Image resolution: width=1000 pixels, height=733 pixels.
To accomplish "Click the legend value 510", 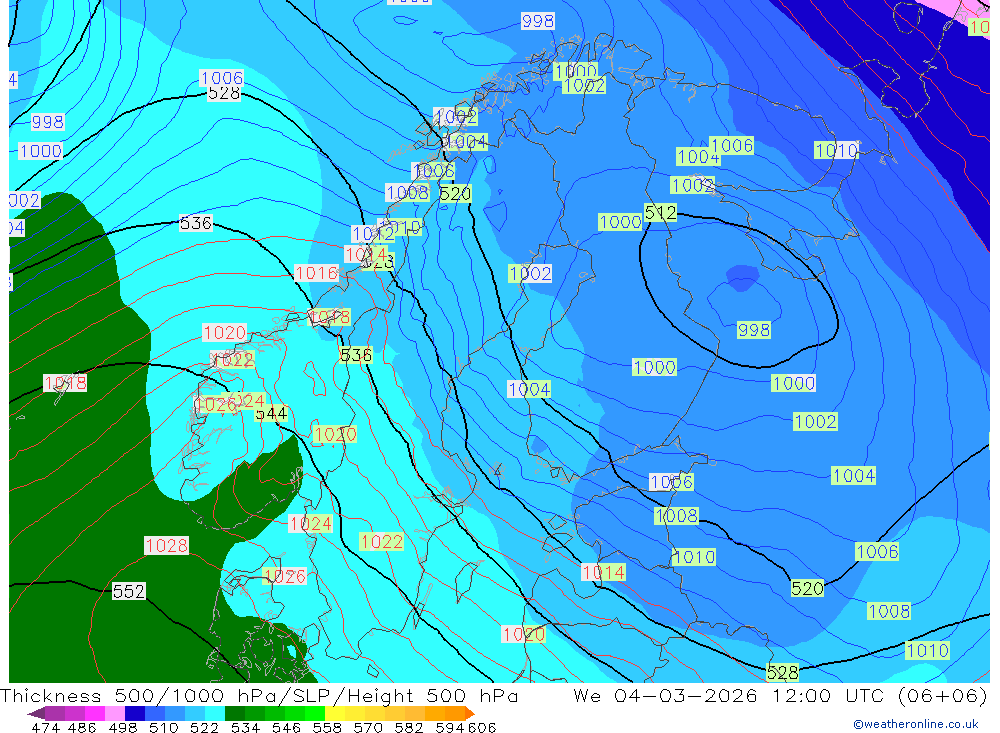I will coord(164,727).
